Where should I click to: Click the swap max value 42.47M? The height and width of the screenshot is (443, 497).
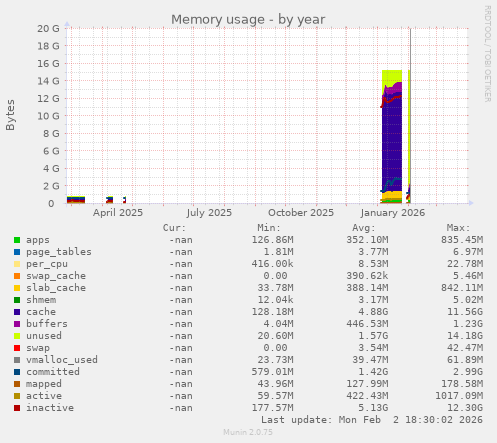coord(465,348)
